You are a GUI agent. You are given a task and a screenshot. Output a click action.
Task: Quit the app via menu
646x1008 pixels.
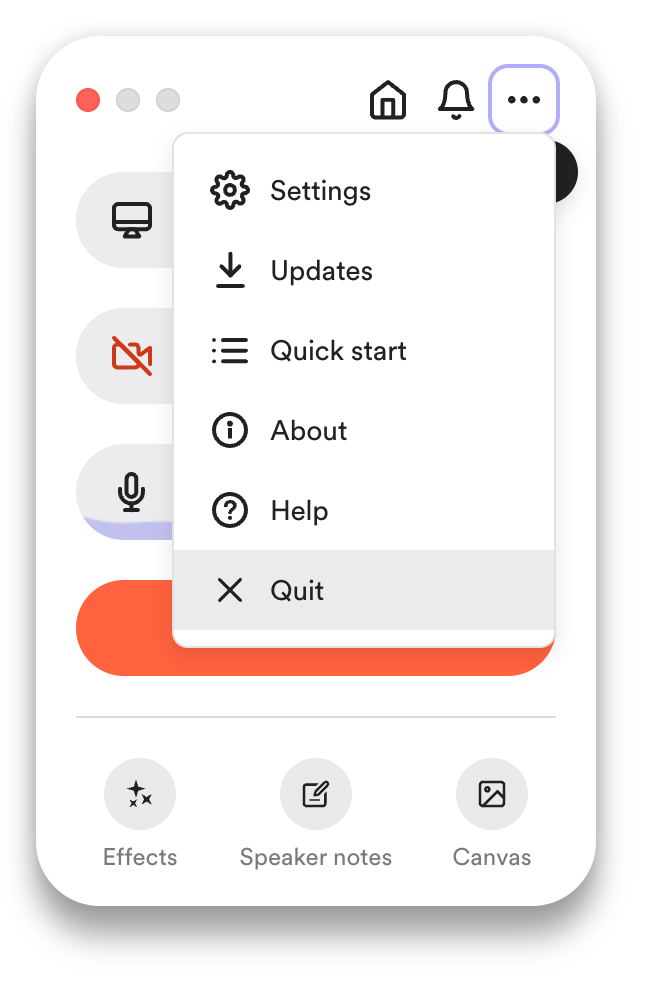pyautogui.click(x=364, y=590)
